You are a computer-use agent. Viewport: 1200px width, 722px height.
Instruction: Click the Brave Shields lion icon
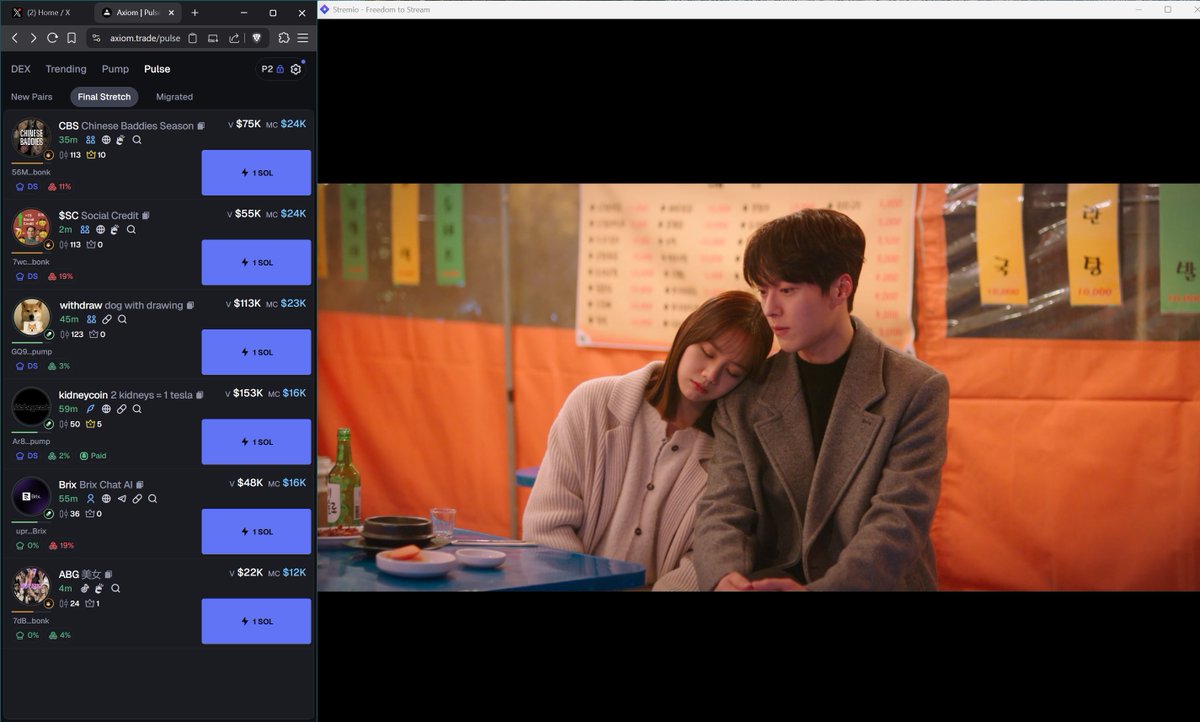coord(257,38)
